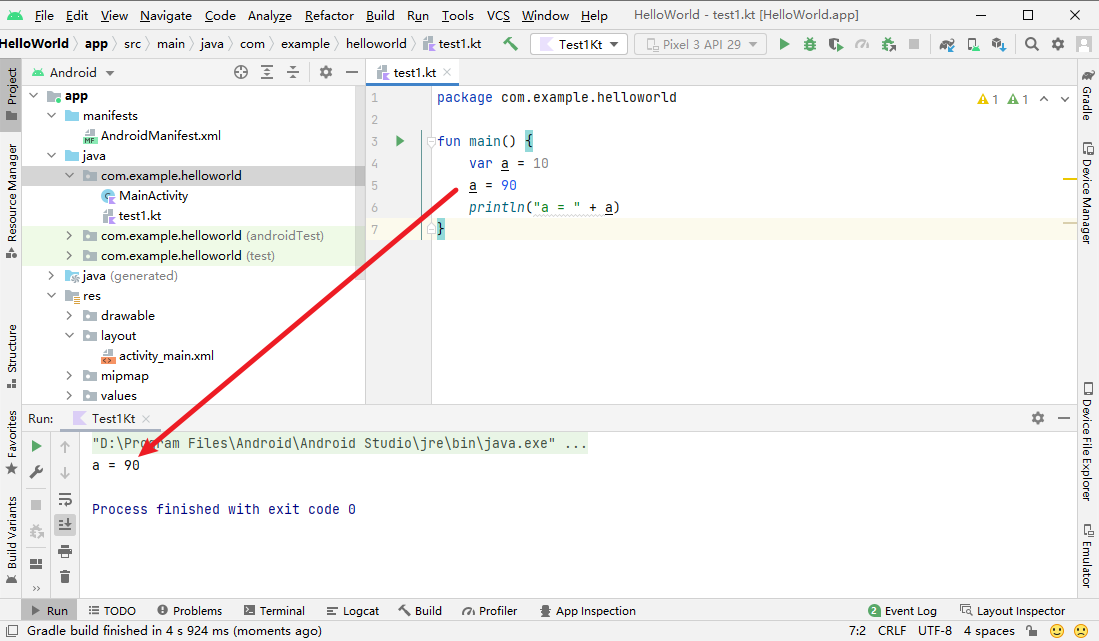The image size is (1099, 641).
Task: Open Device File Explorer side panel
Action: click(x=1088, y=441)
